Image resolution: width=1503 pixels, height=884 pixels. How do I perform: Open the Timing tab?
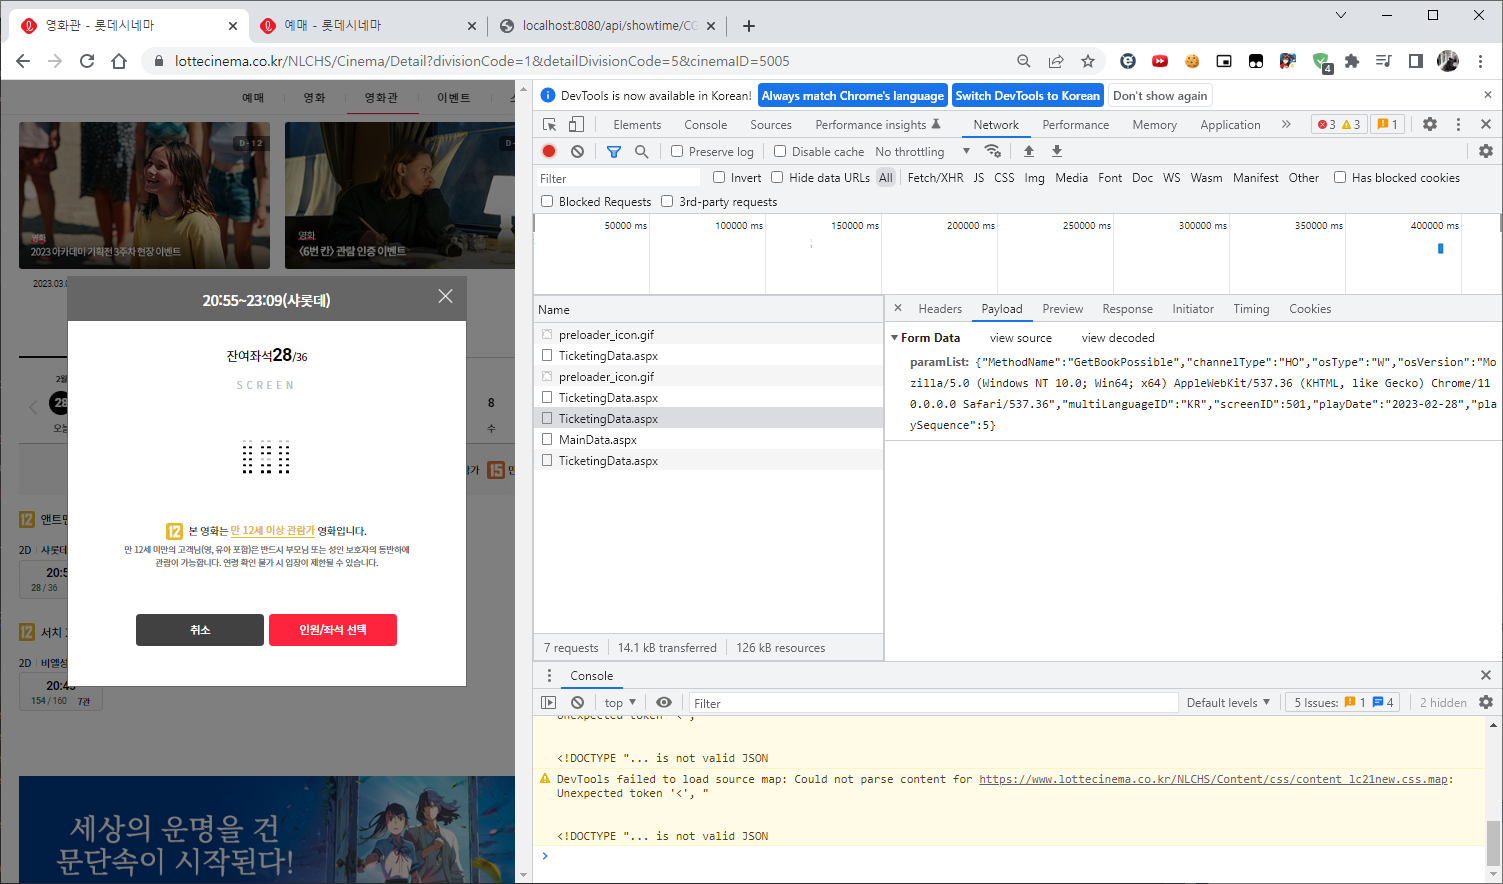pyautogui.click(x=1251, y=309)
